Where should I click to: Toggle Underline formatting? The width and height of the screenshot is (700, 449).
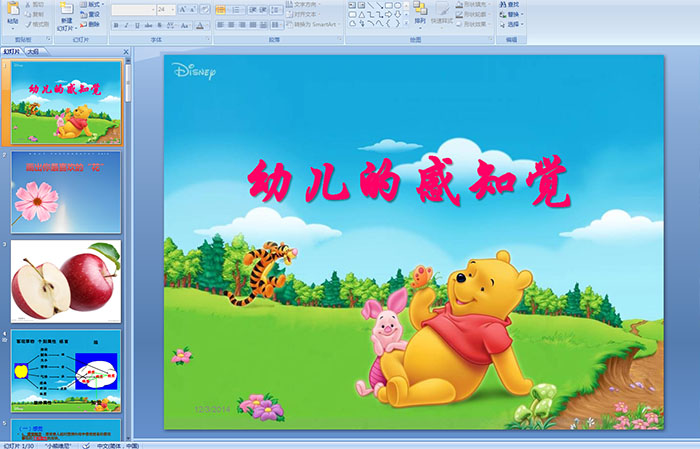(138, 25)
